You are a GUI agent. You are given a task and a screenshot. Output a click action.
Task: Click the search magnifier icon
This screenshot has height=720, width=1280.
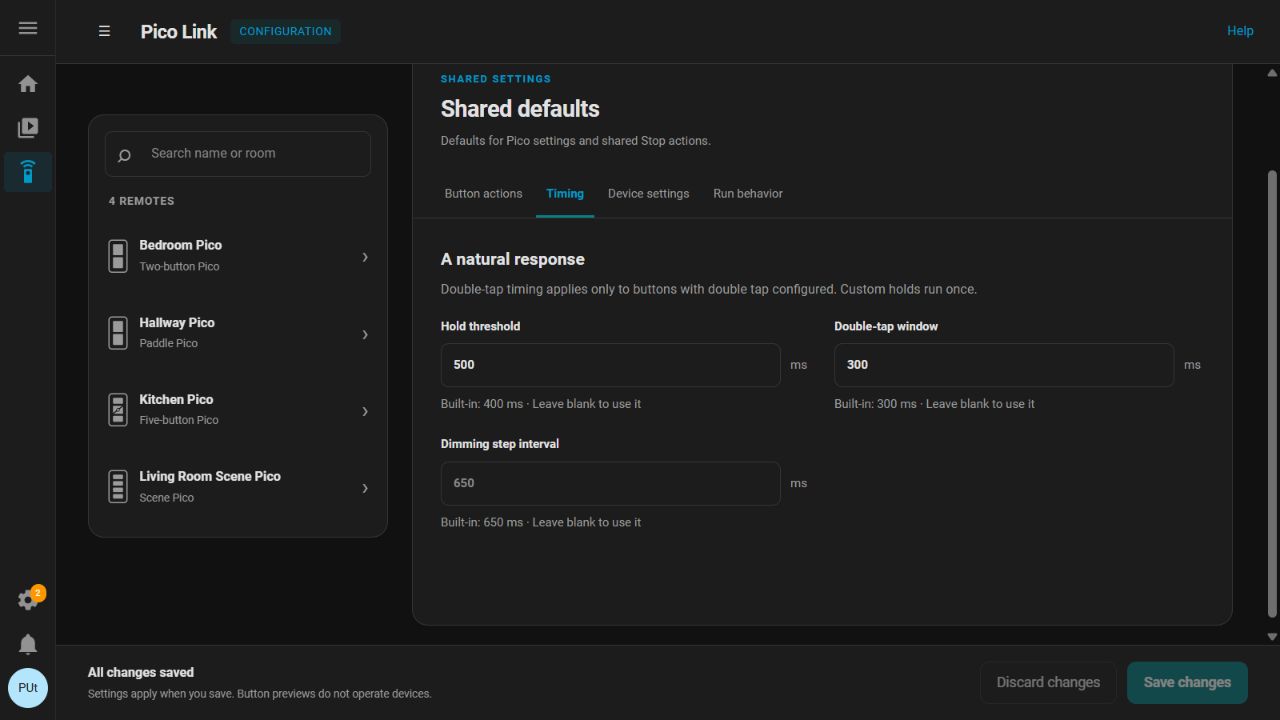pos(124,155)
